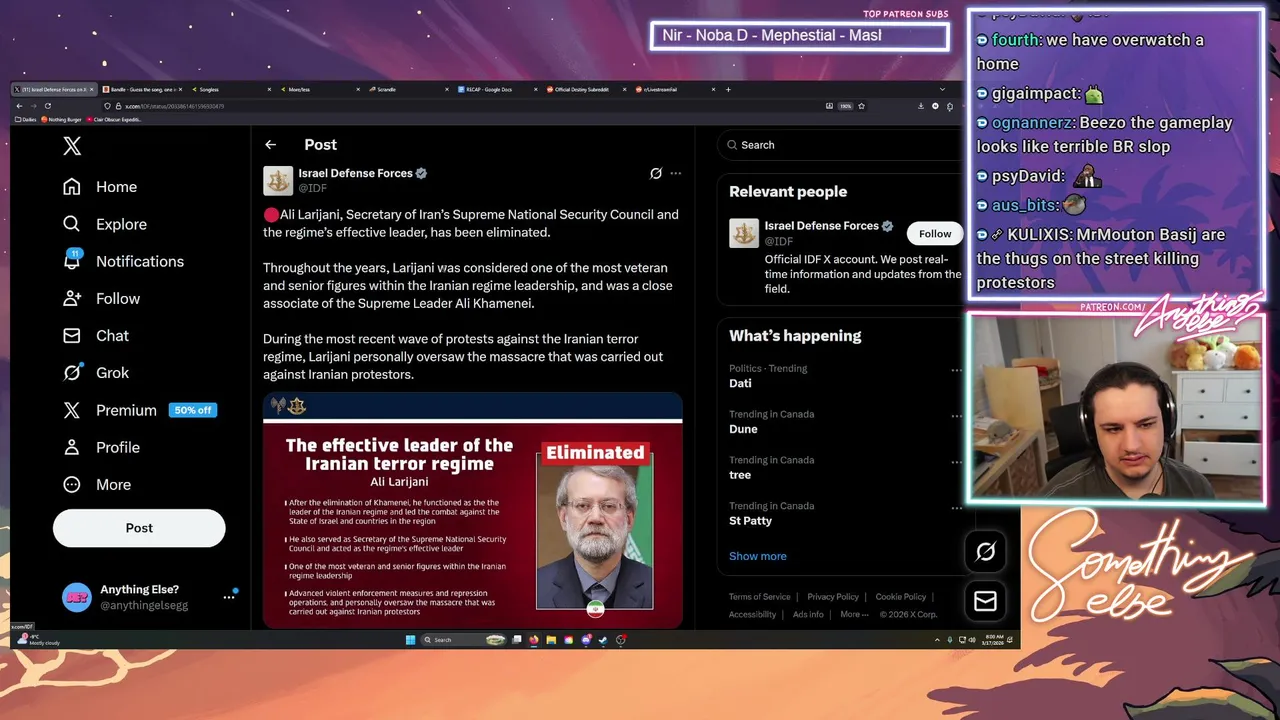Open options dots for Dune trend
This screenshot has height=720, width=1280.
[956, 416]
